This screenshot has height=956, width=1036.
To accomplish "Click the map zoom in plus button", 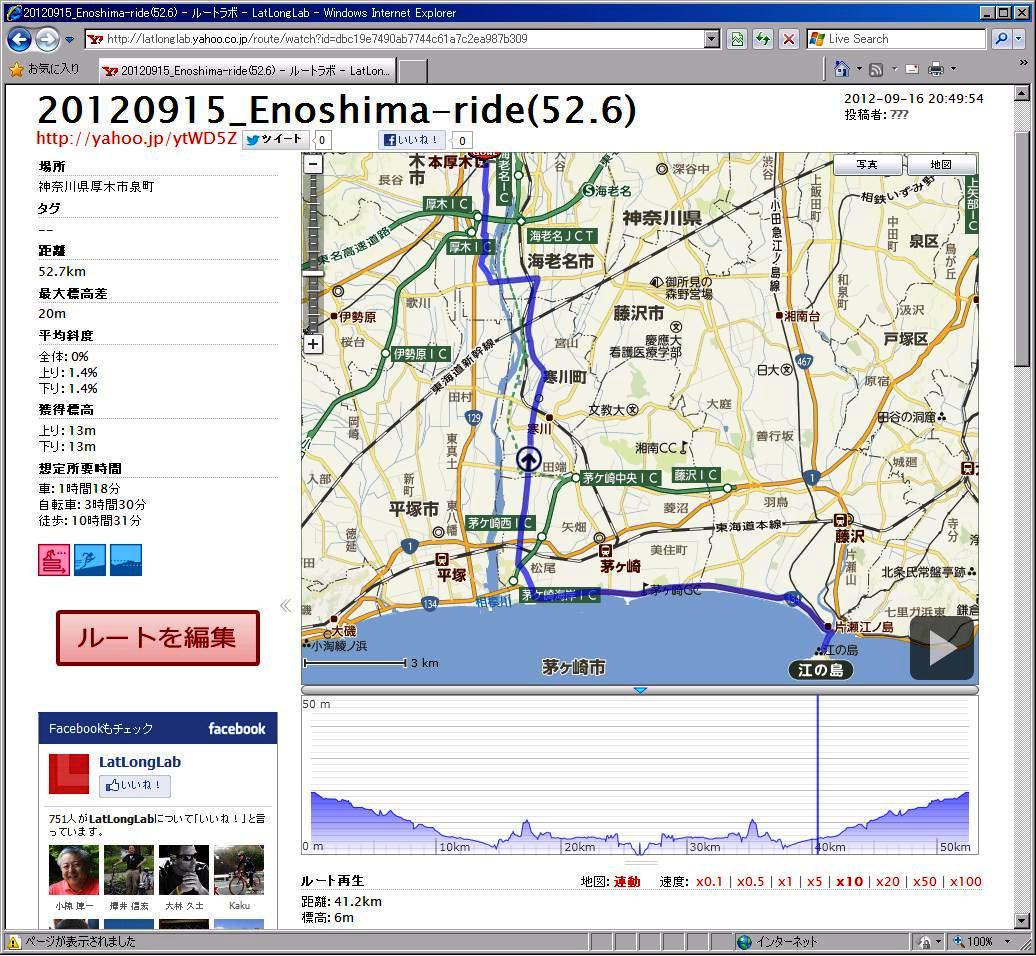I will pos(313,344).
